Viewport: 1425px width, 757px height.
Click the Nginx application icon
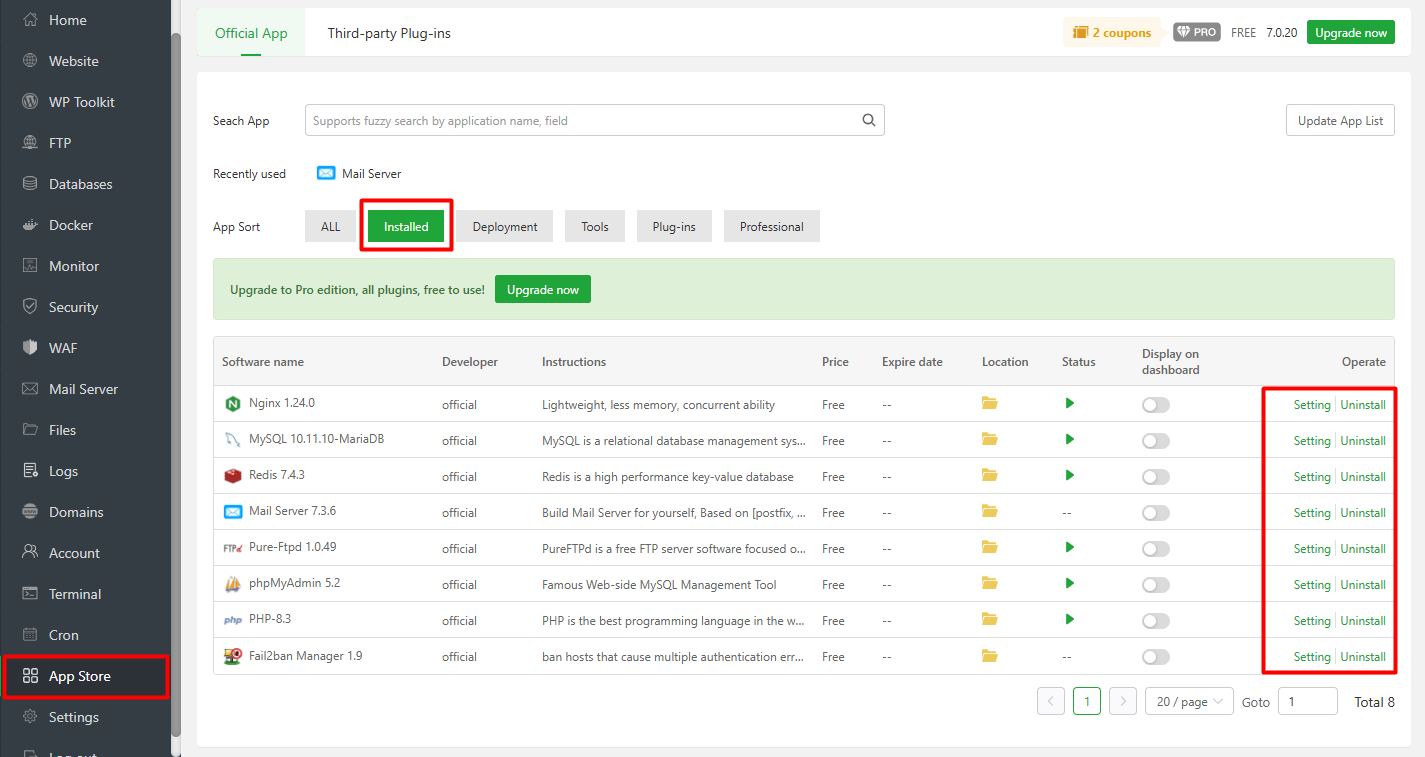click(x=232, y=404)
